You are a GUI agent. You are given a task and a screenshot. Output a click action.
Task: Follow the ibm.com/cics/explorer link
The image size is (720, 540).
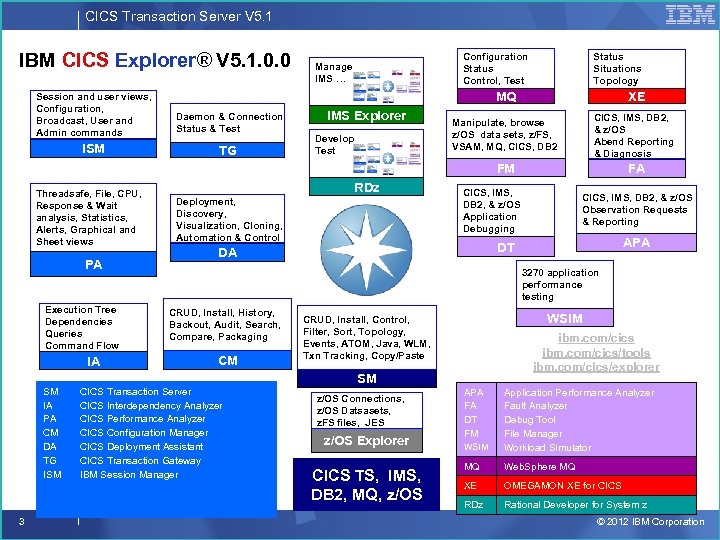tap(596, 367)
